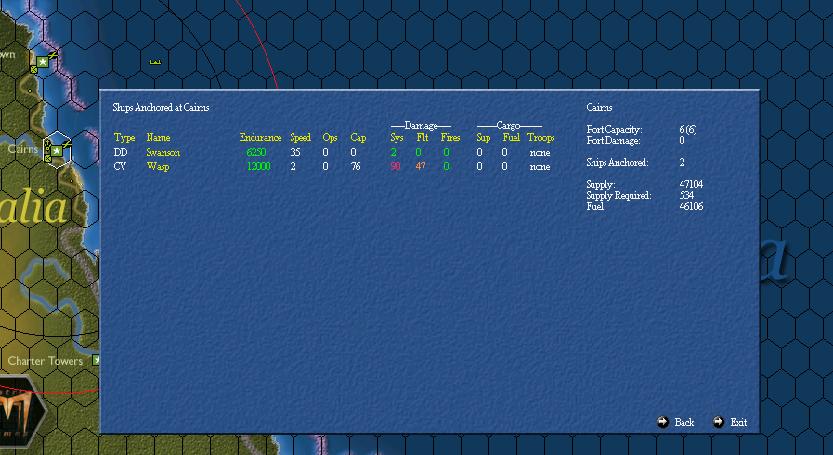The width and height of the screenshot is (833, 455).
Task: Click the Damage group heading
Action: (x=421, y=125)
